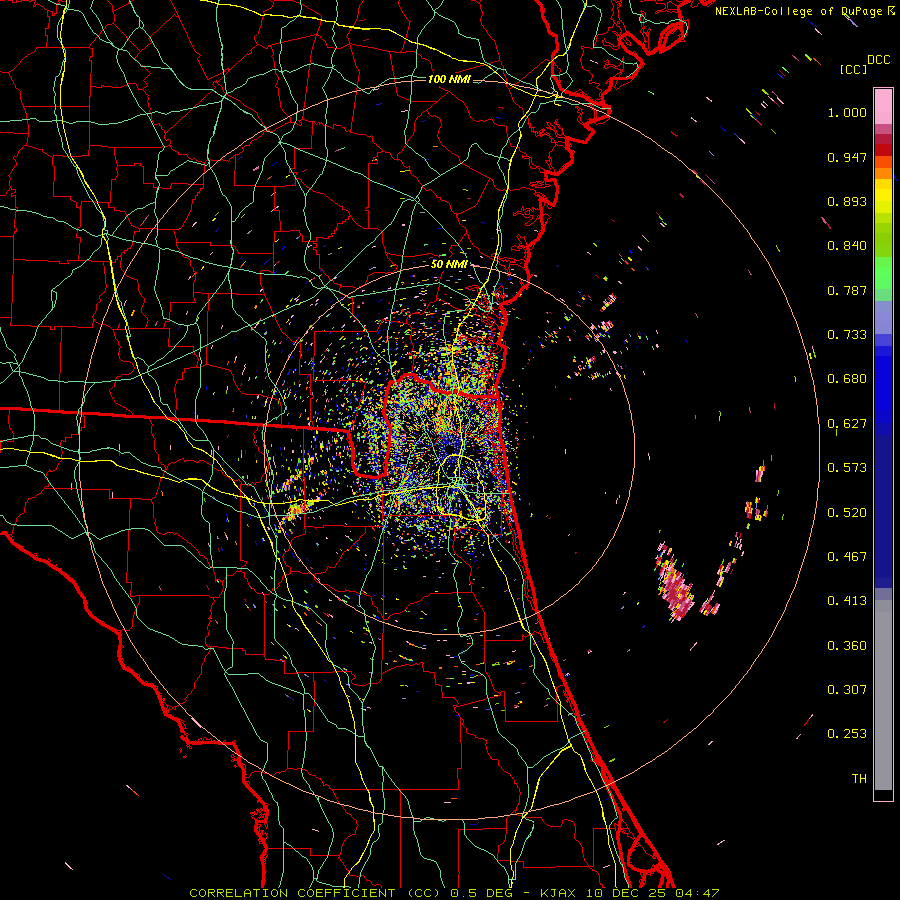Image resolution: width=900 pixels, height=900 pixels.
Task: Click the 0.467 legend value
Action: (847, 557)
